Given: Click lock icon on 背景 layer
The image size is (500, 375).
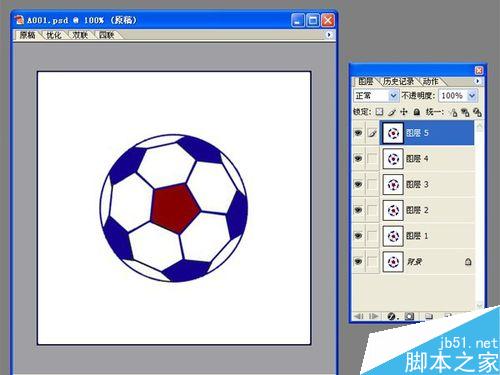Looking at the screenshot, I should pos(468,262).
